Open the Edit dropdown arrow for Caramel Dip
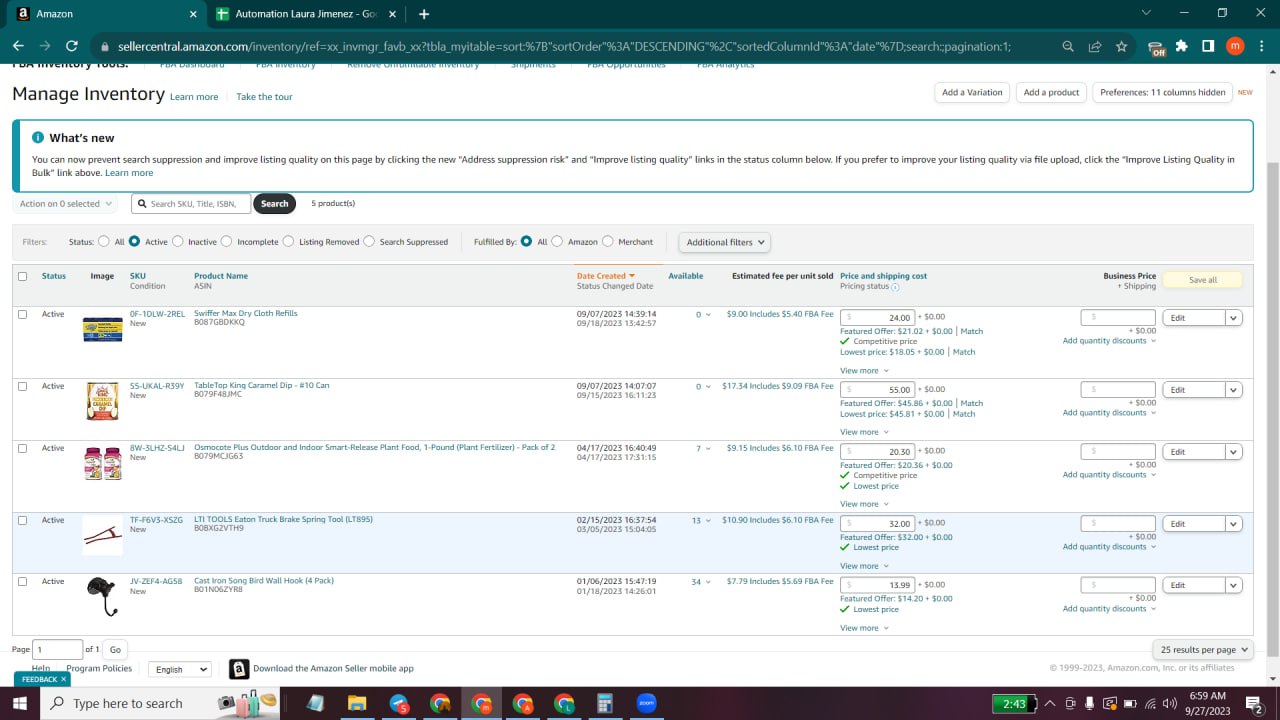 point(1234,390)
